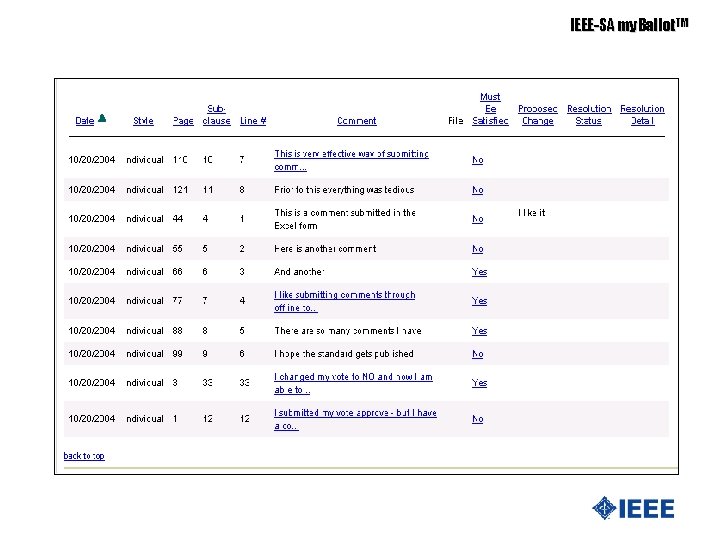This screenshot has height=540, width=720.
Task: Sort by Resolution Detail column header
Action: [642, 115]
